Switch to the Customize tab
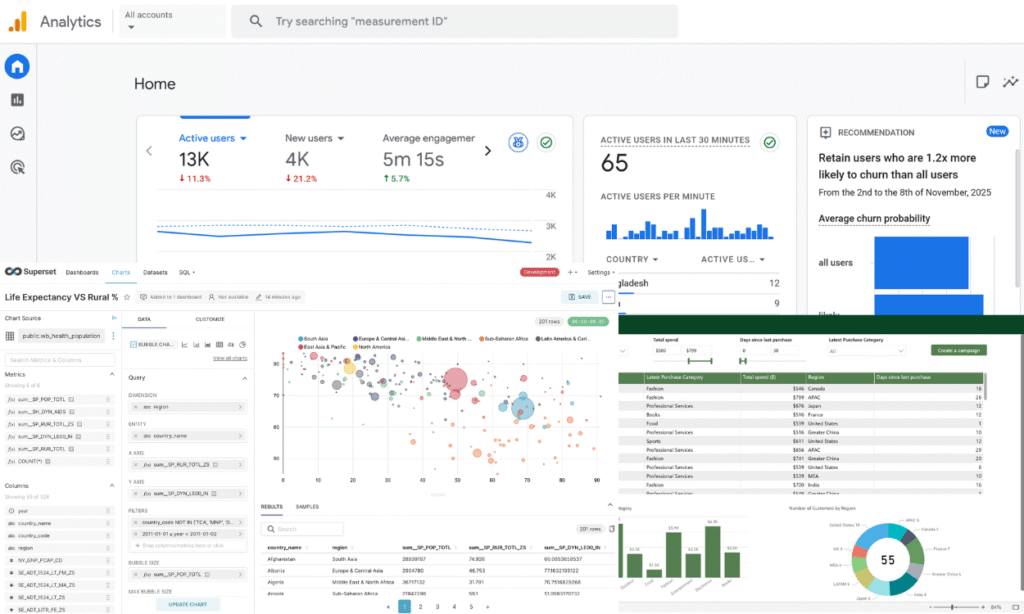1024x614 pixels. [x=210, y=320]
